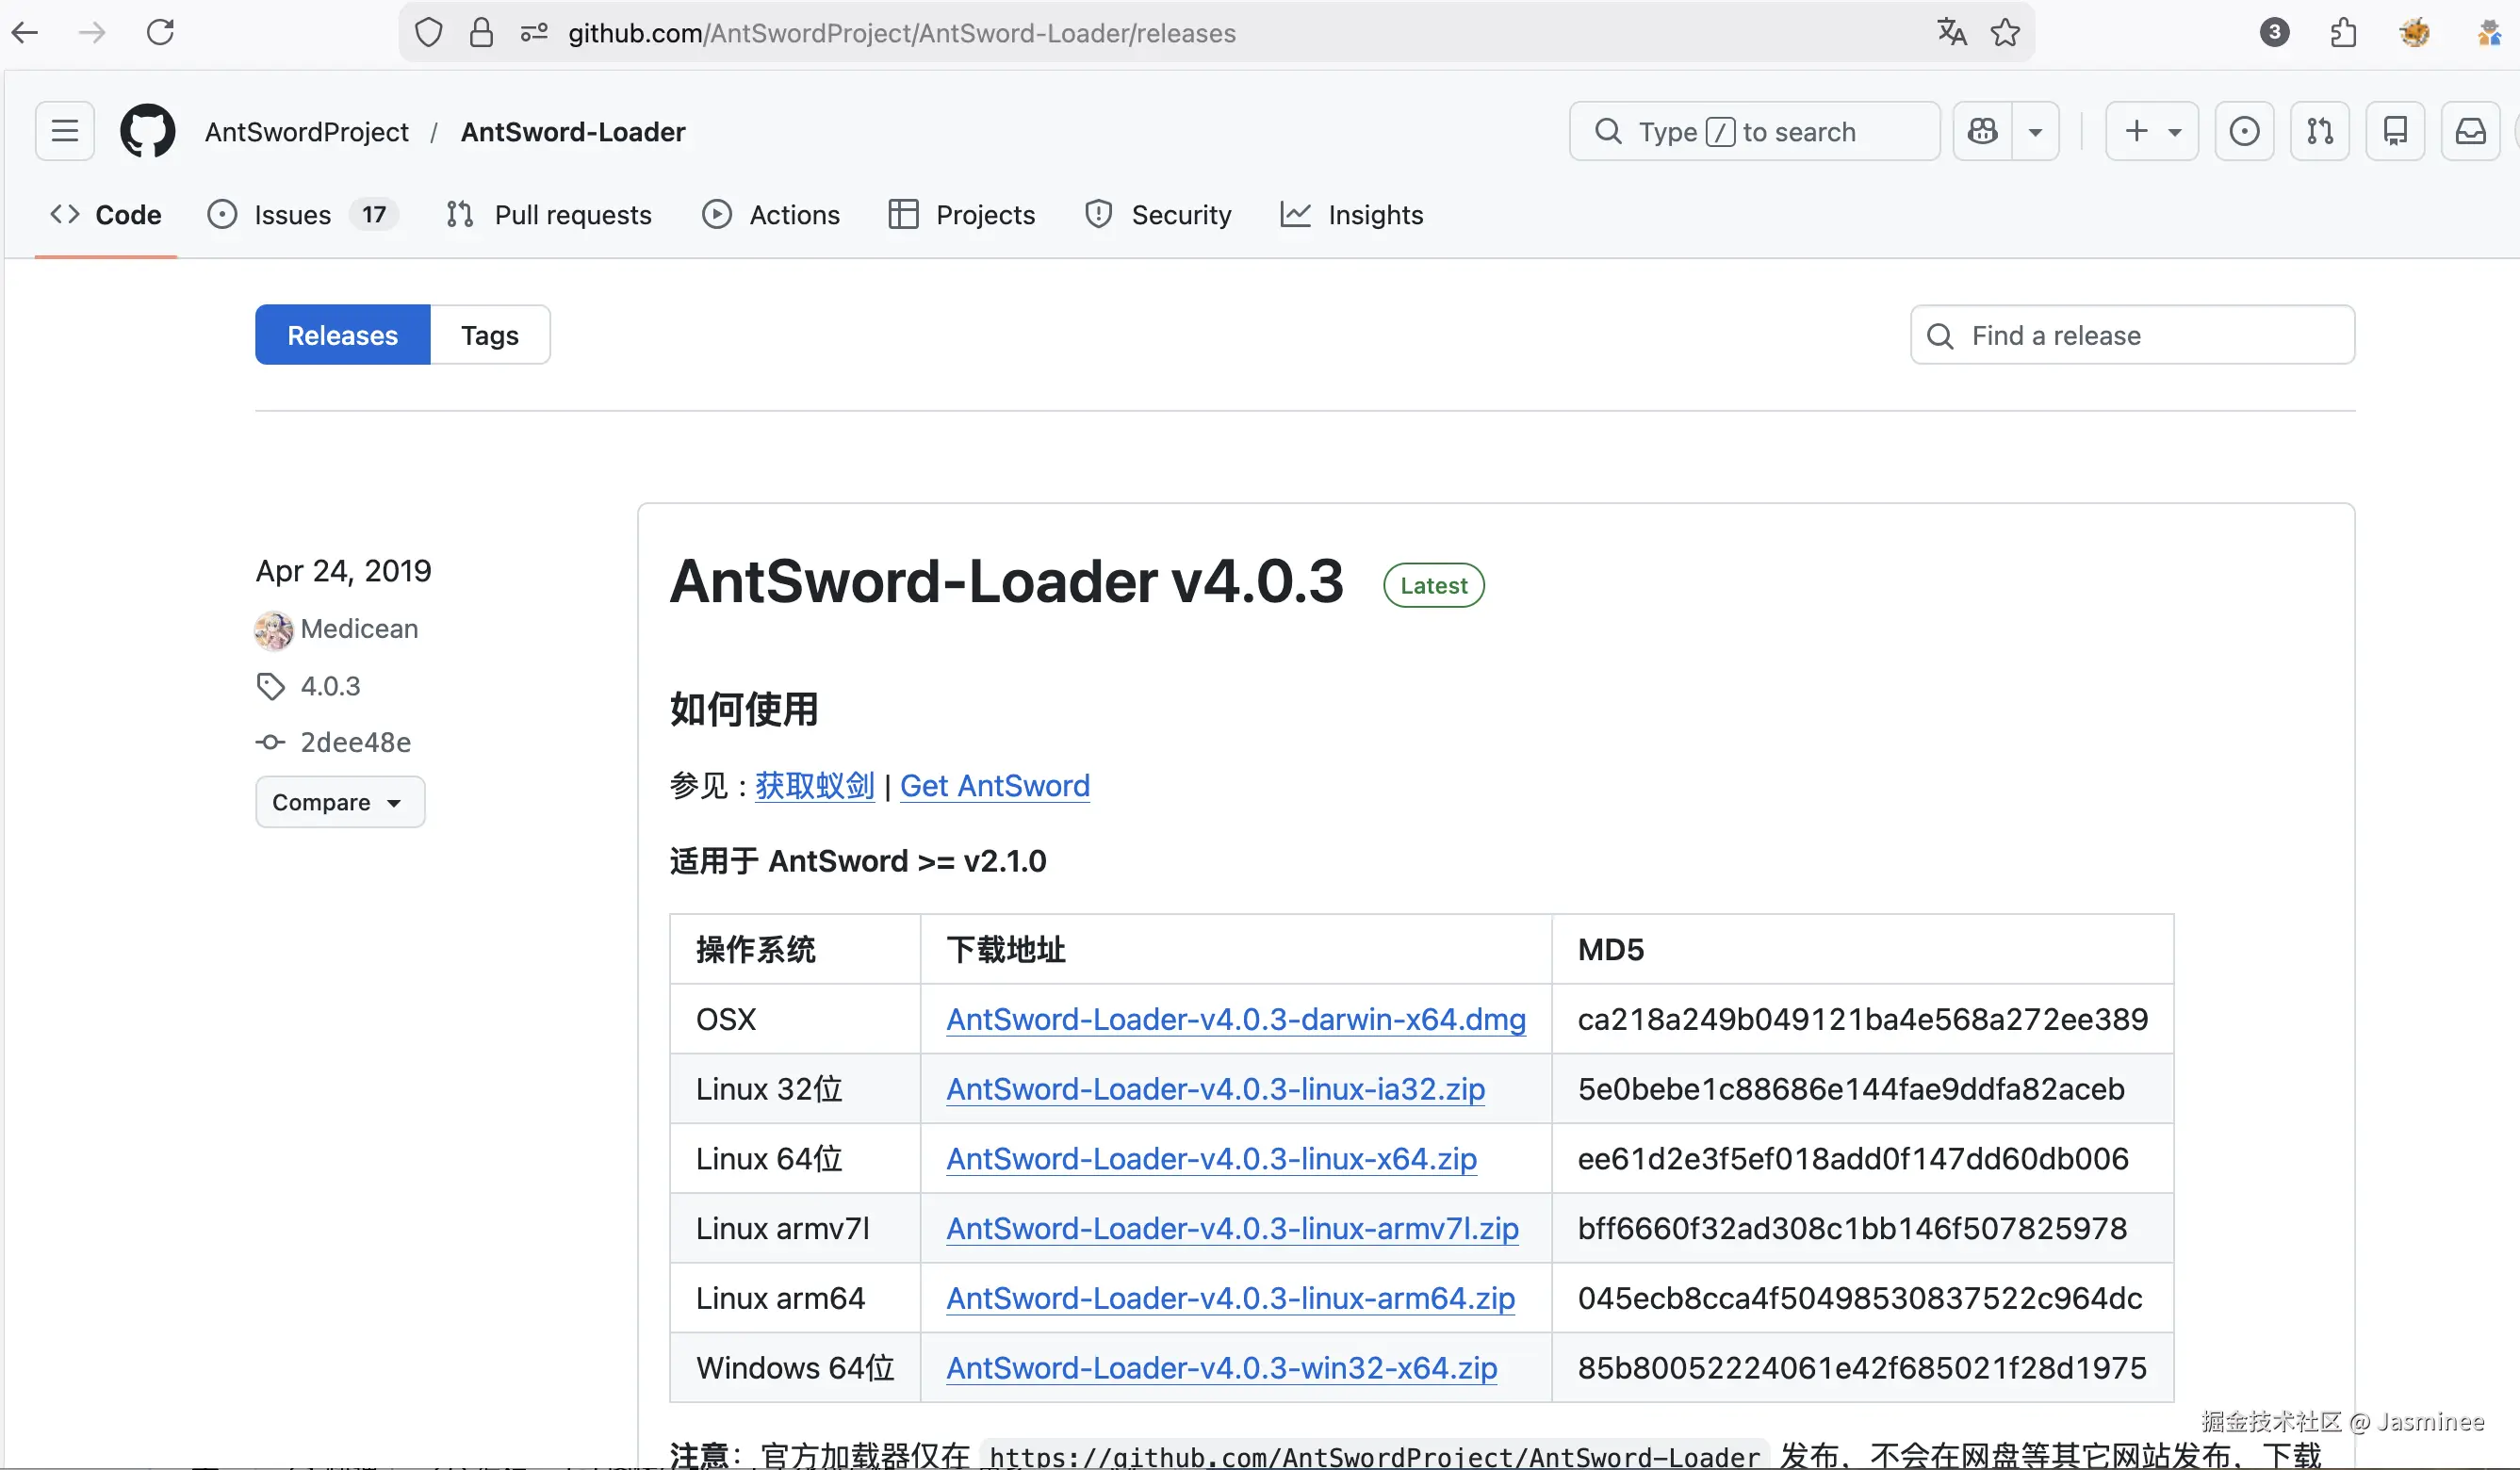The image size is (2520, 1470).
Task: Open the plus create-new dropdown
Action: pyautogui.click(x=2151, y=131)
